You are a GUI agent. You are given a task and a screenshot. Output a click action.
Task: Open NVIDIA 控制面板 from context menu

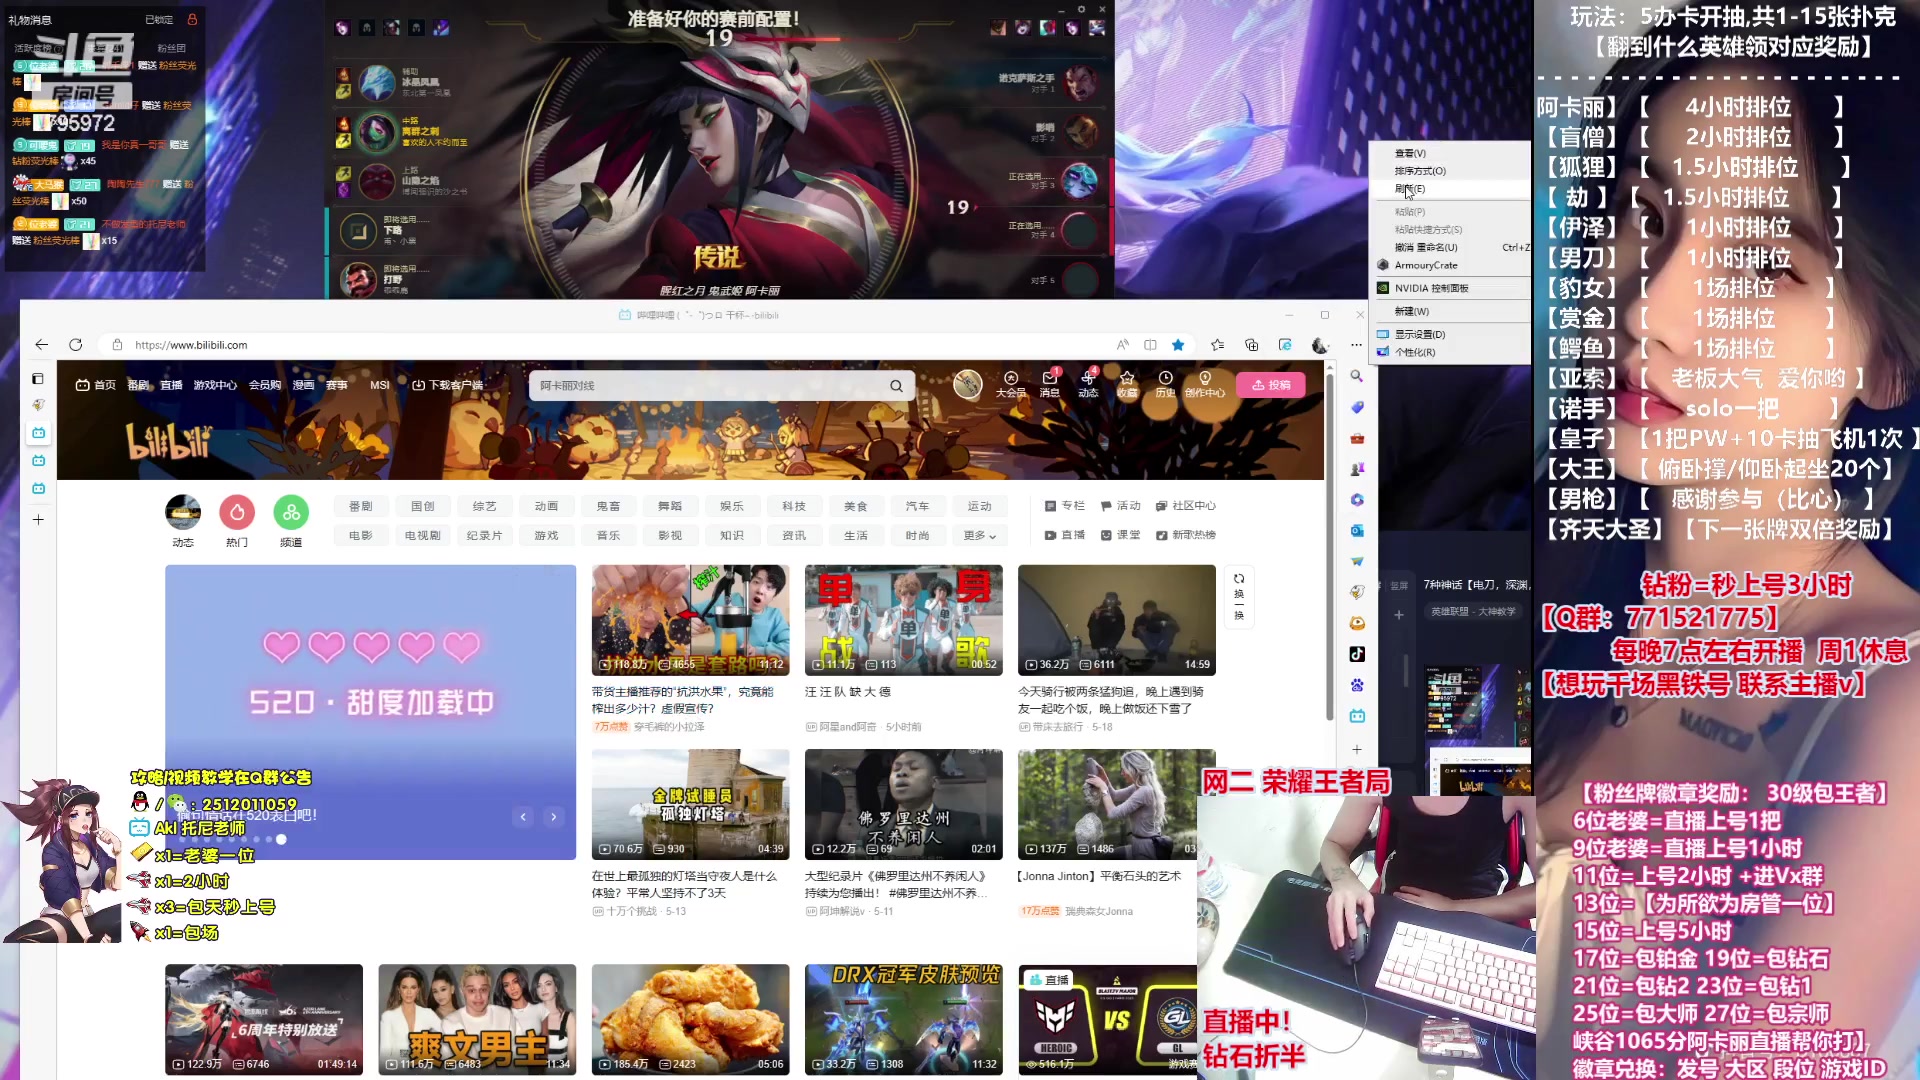[x=1431, y=288]
